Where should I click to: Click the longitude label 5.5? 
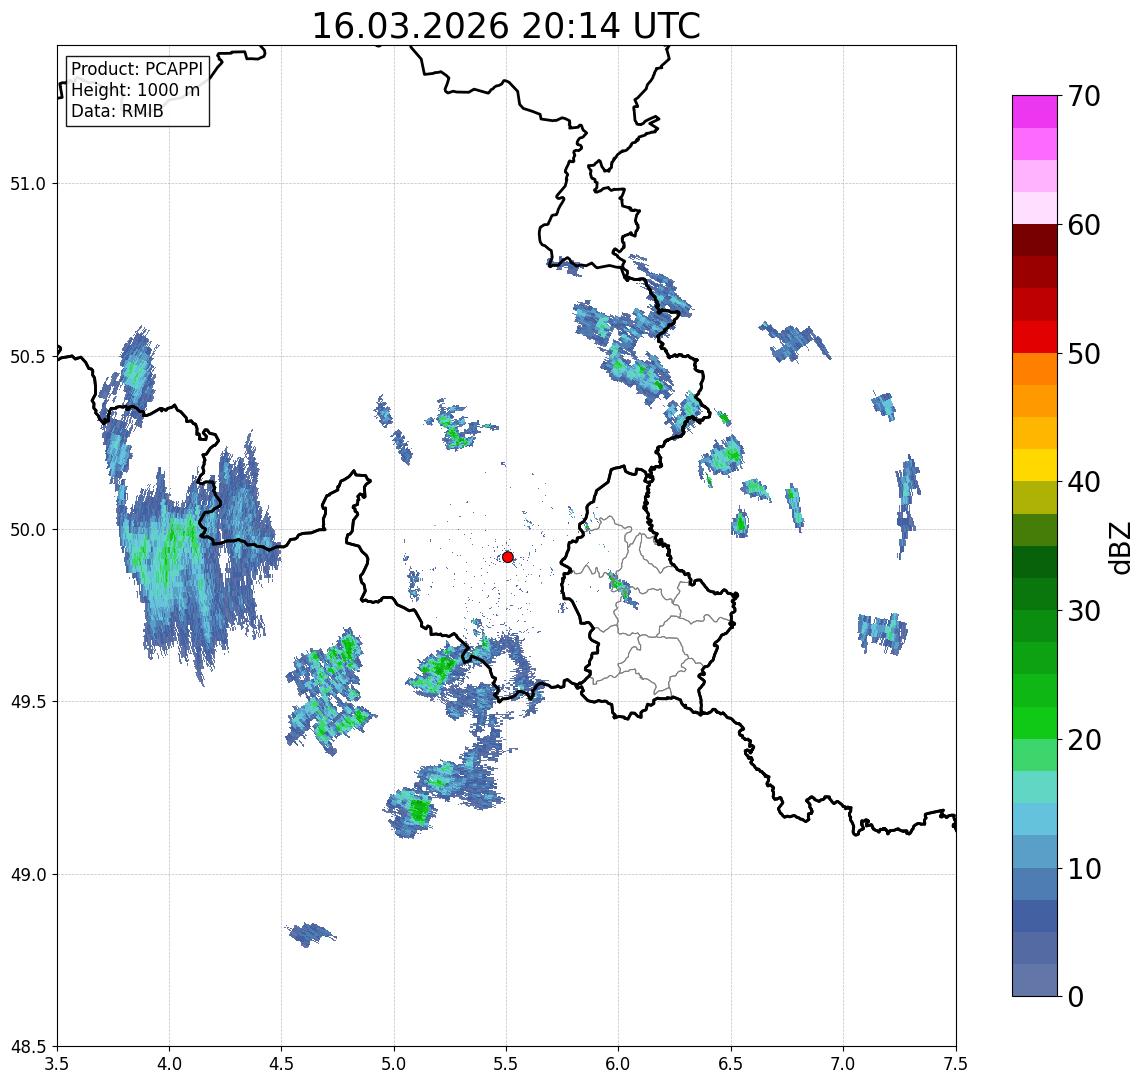506,1064
